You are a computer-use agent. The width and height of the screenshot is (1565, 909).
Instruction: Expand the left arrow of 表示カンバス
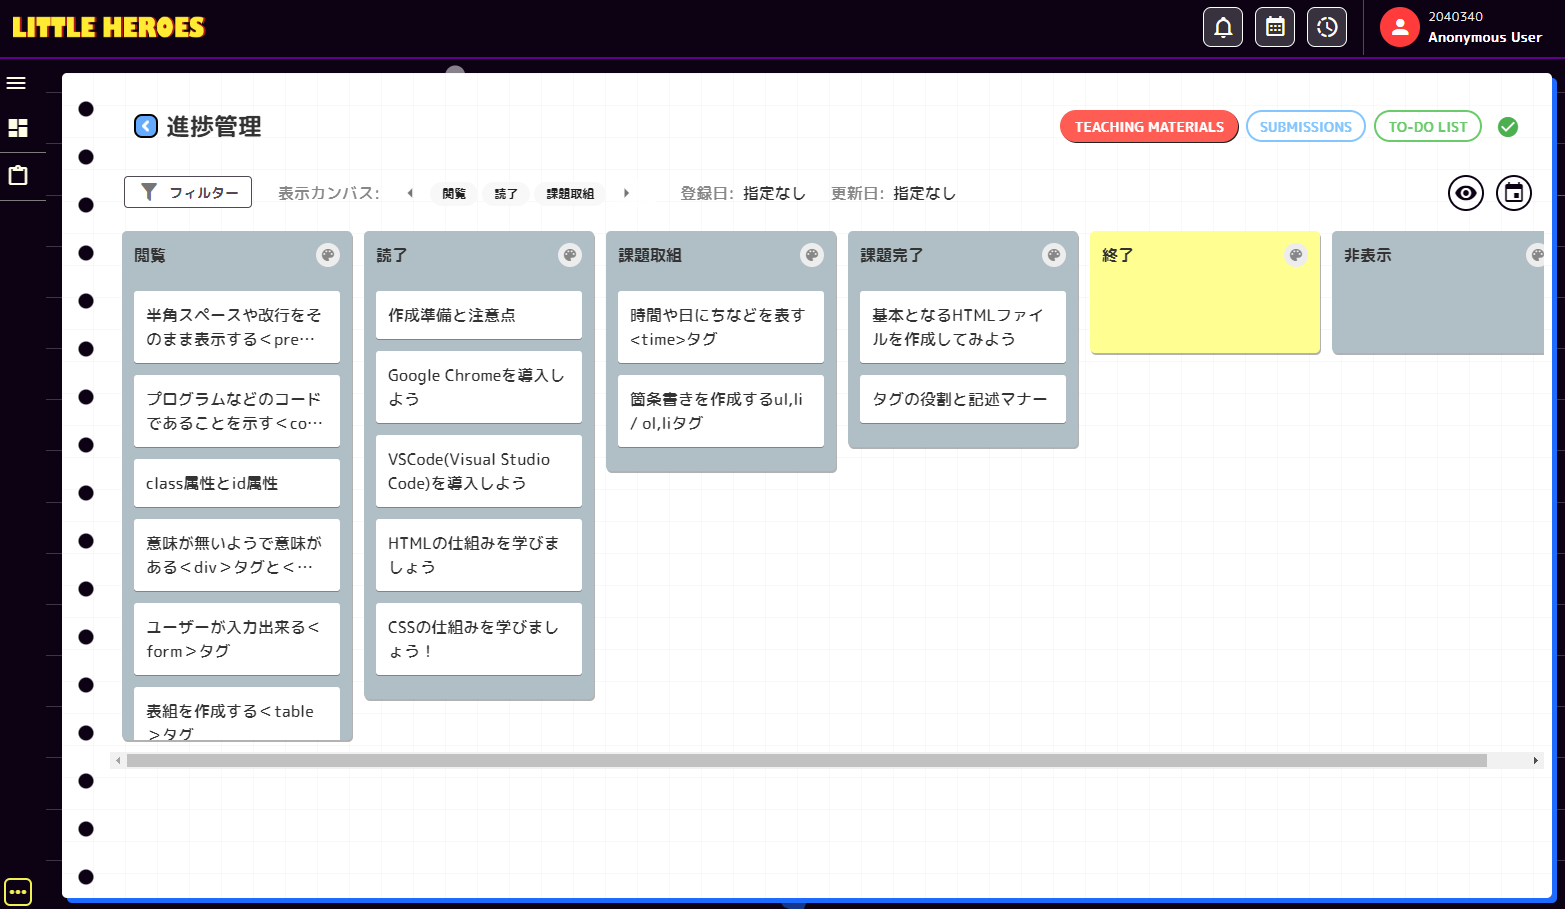[409, 193]
